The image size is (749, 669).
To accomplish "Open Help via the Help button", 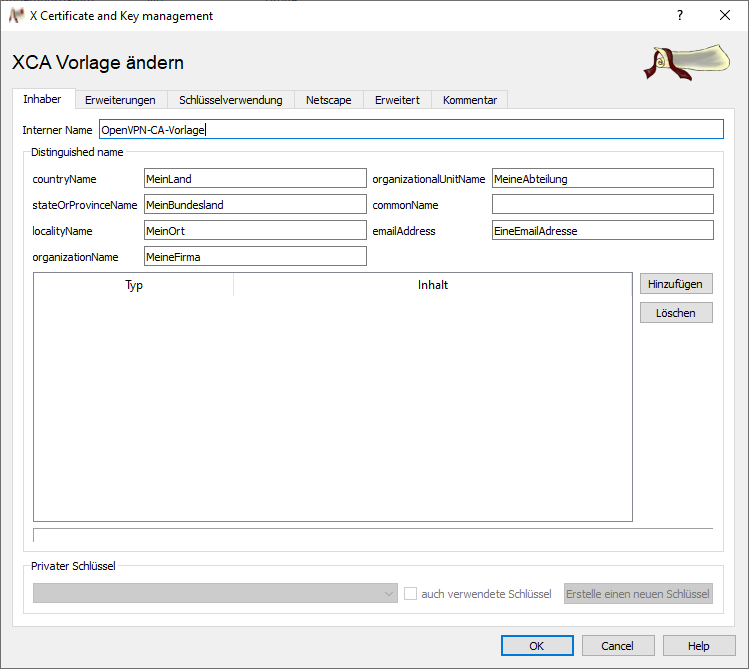I will pyautogui.click(x=699, y=646).
